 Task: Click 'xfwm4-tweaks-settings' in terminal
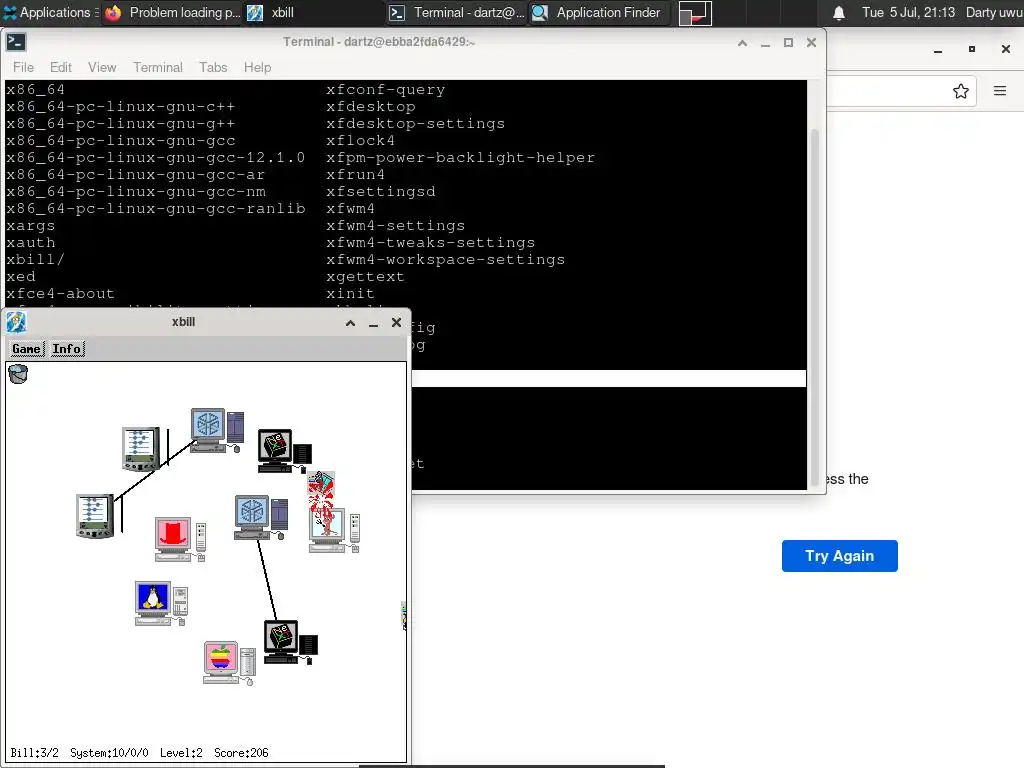click(x=430, y=242)
